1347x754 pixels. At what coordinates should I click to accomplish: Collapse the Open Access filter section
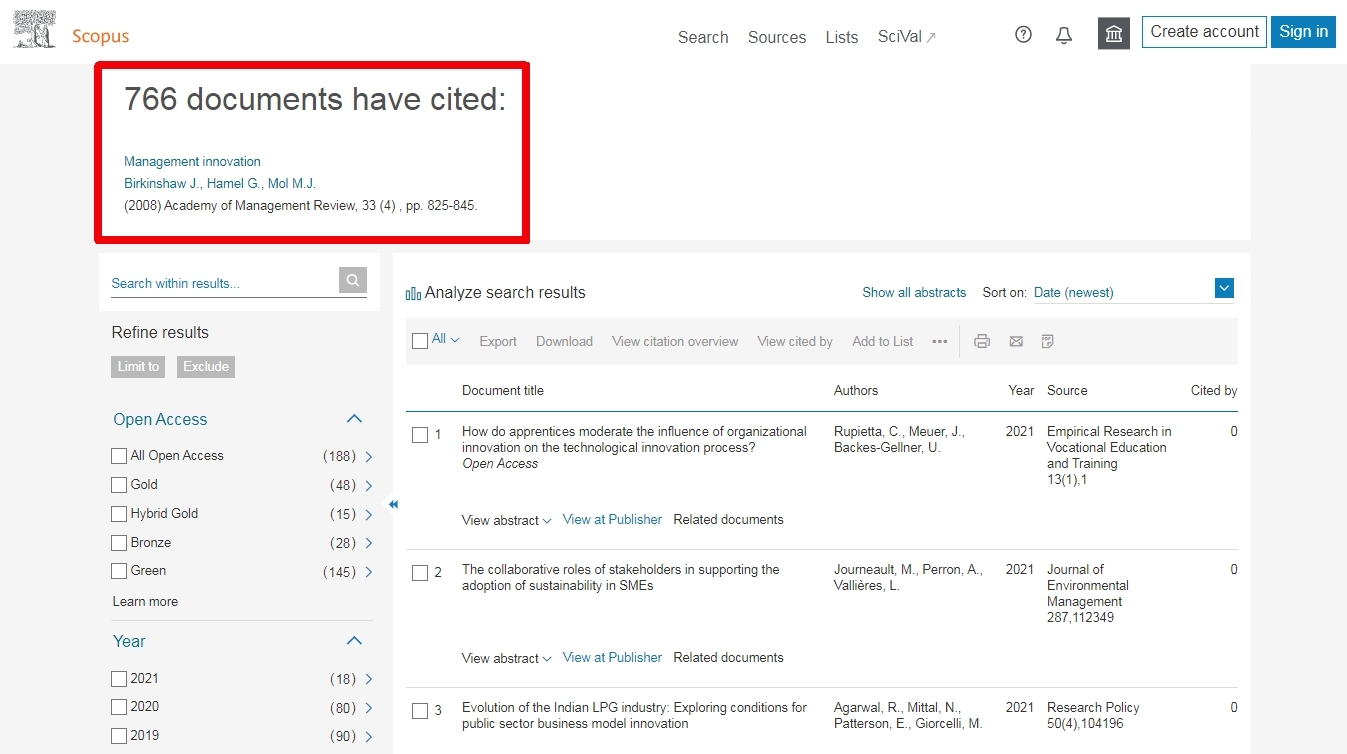coord(354,419)
